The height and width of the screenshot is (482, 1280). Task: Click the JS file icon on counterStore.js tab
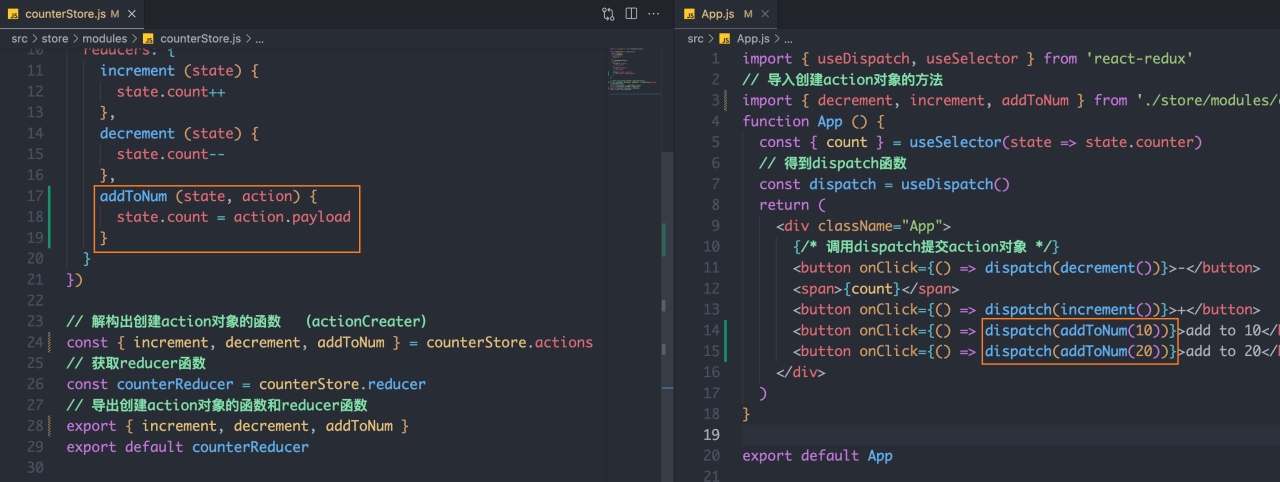(x=12, y=14)
